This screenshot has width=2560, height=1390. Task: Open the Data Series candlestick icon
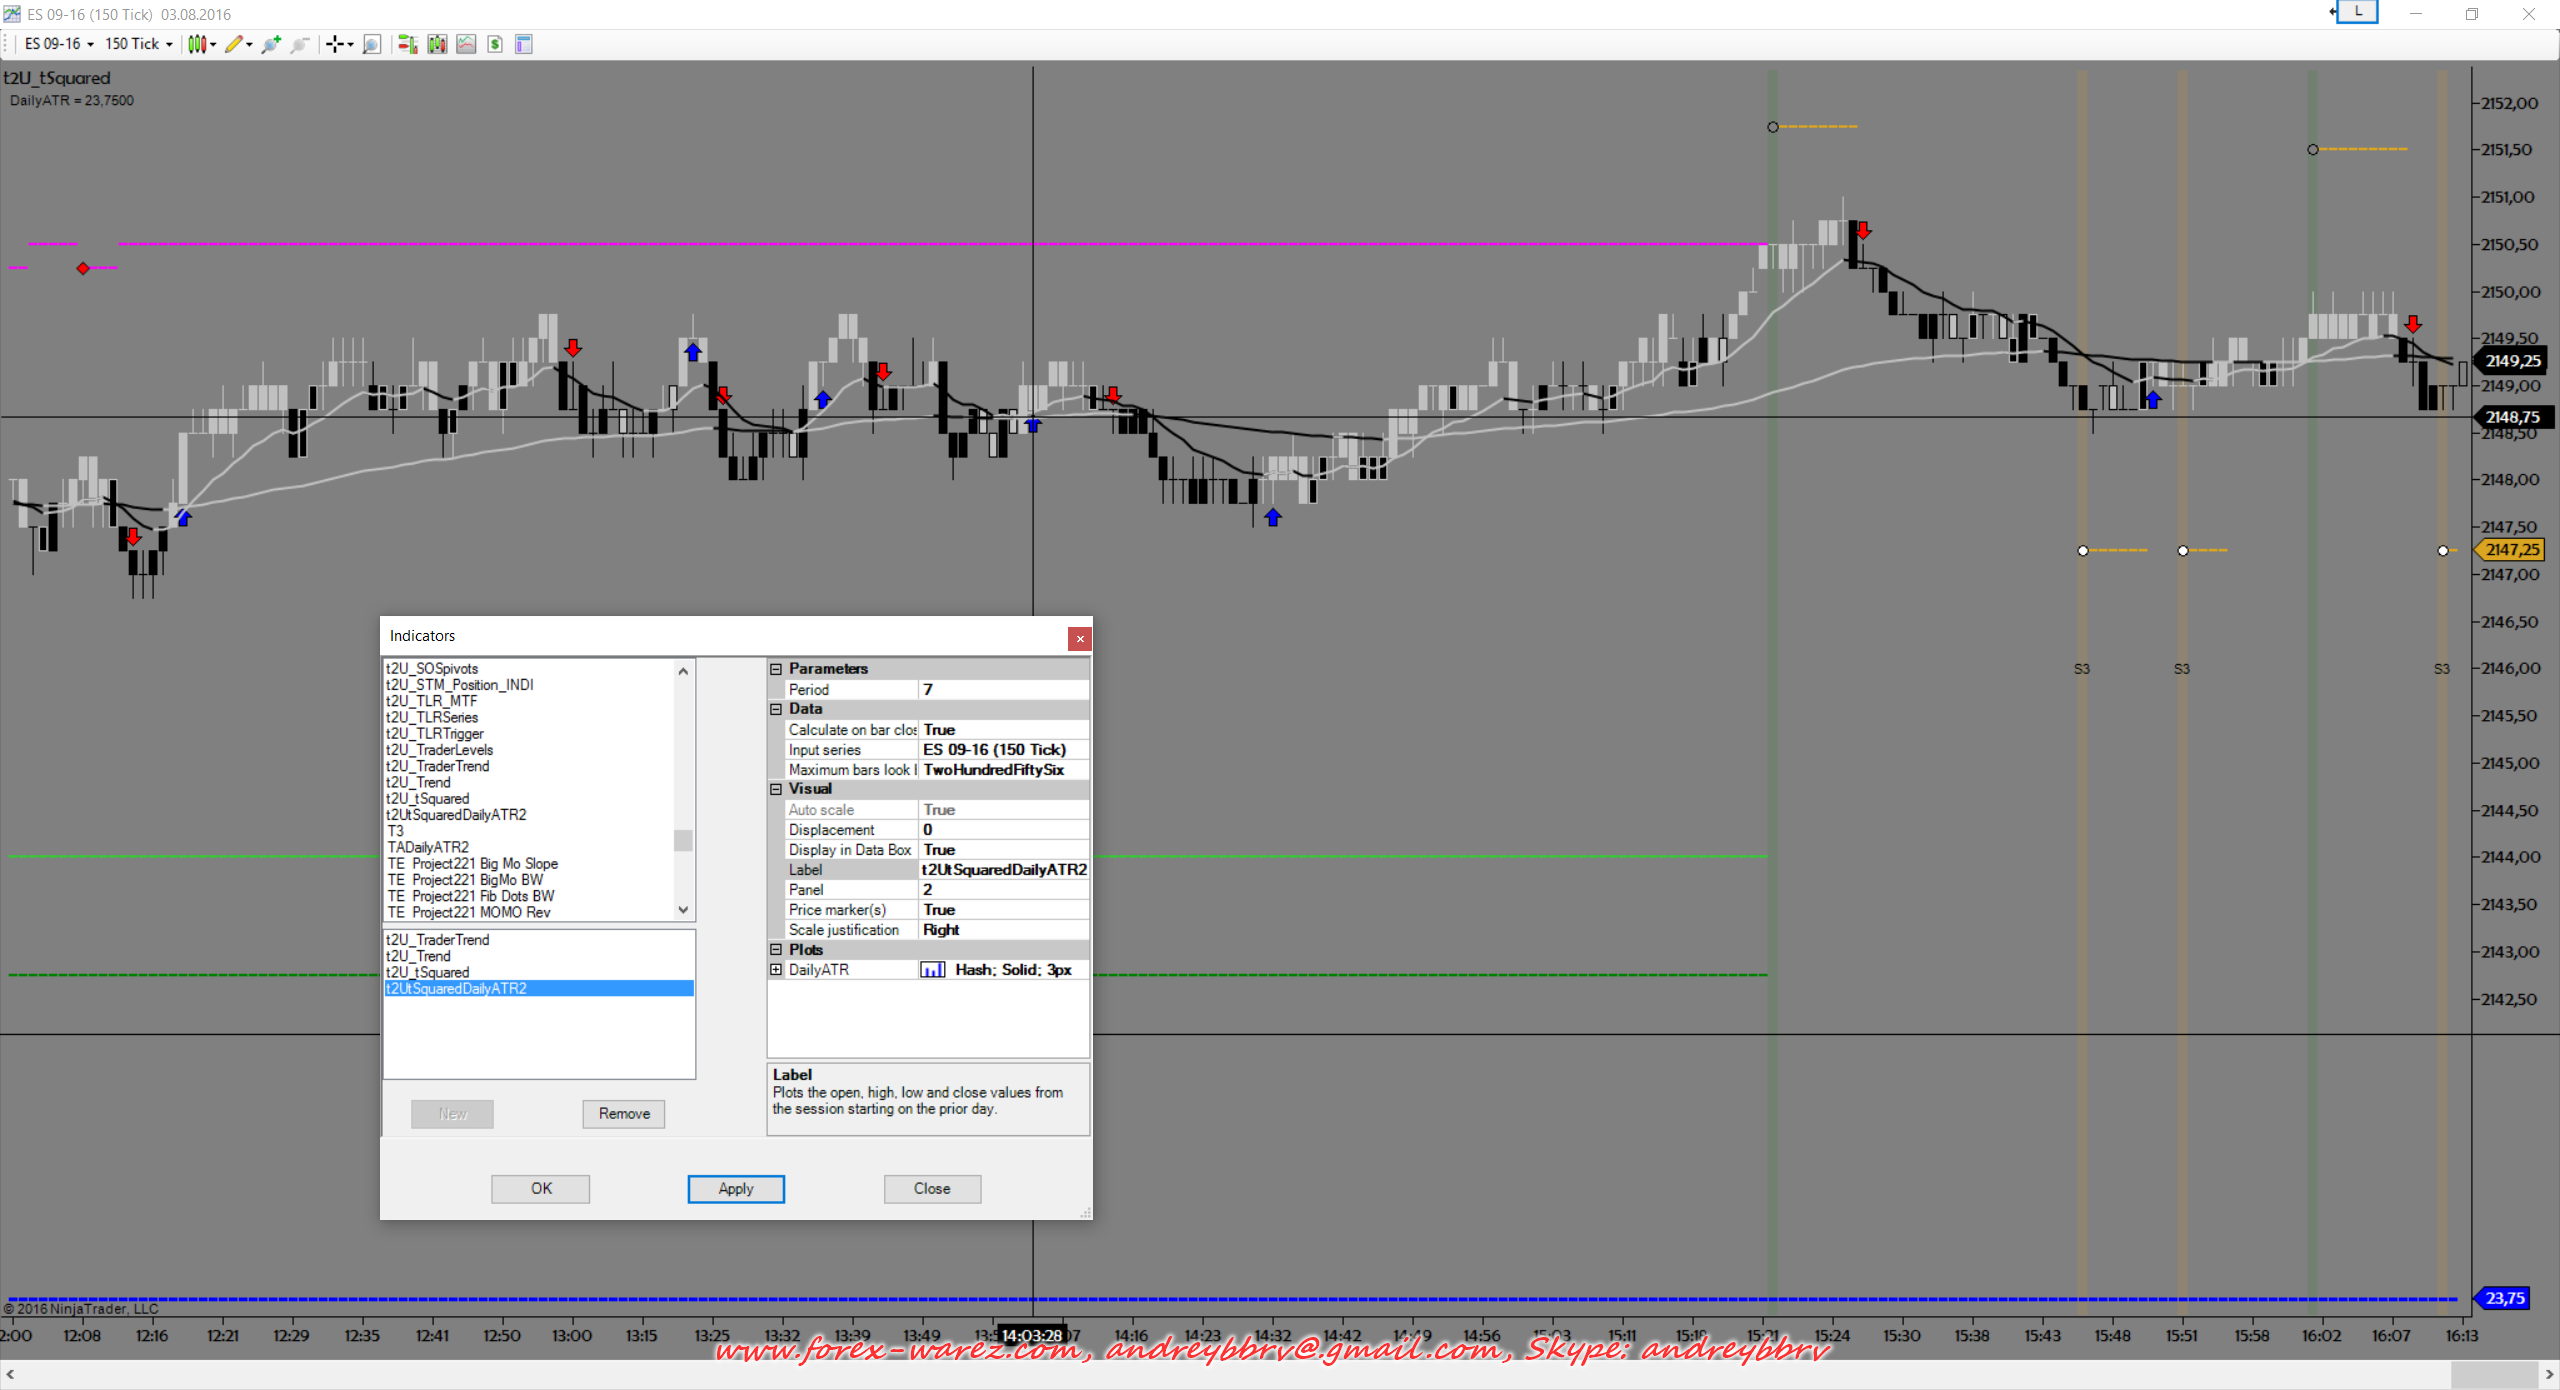[437, 44]
